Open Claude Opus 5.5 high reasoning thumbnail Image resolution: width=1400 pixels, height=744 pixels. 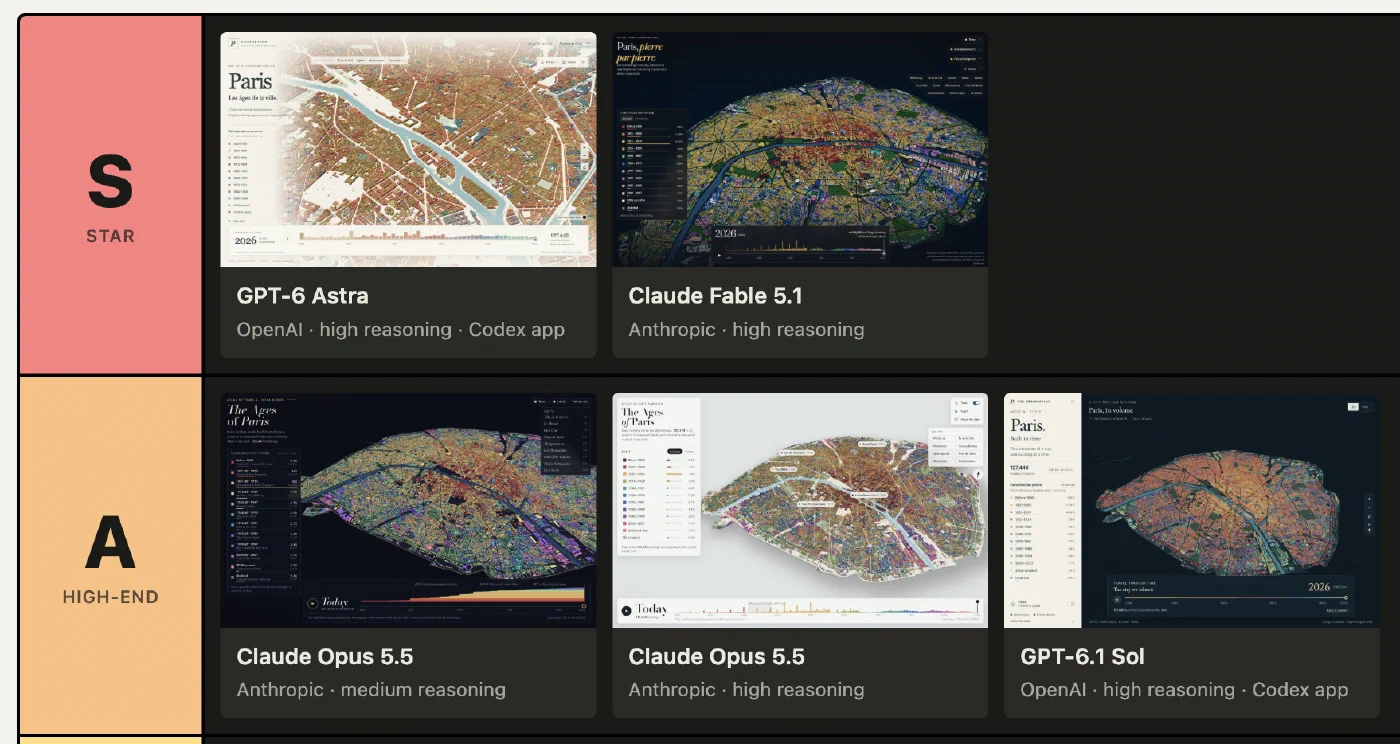800,510
